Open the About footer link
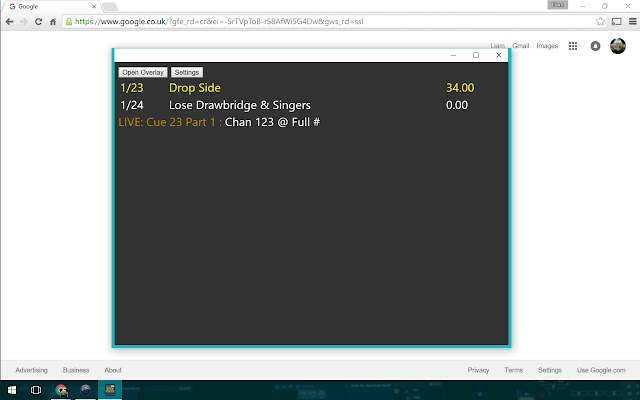The width and height of the screenshot is (640, 400). tap(113, 370)
